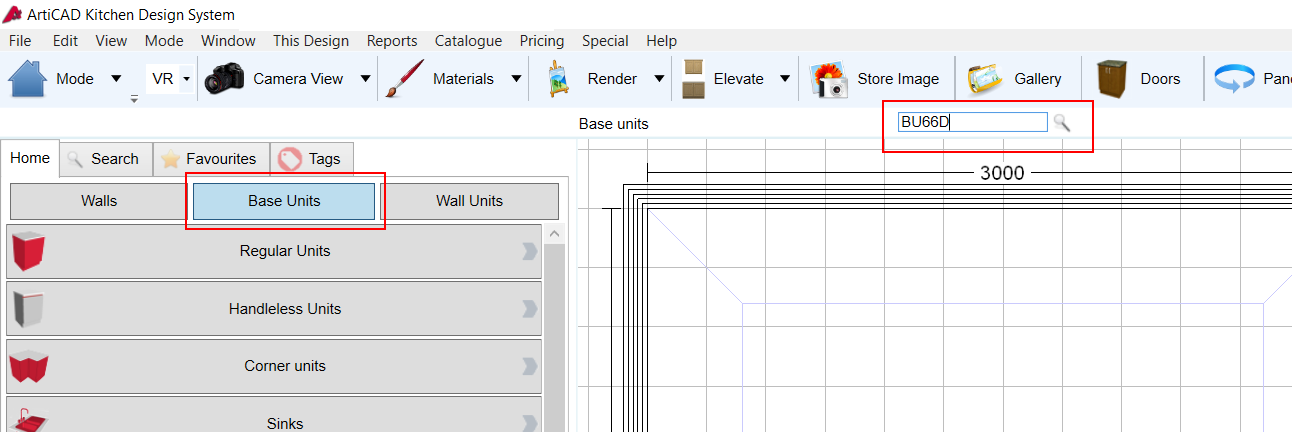This screenshot has width=1292, height=432.
Task: Open the Gallery folder icon
Action: [x=985, y=78]
